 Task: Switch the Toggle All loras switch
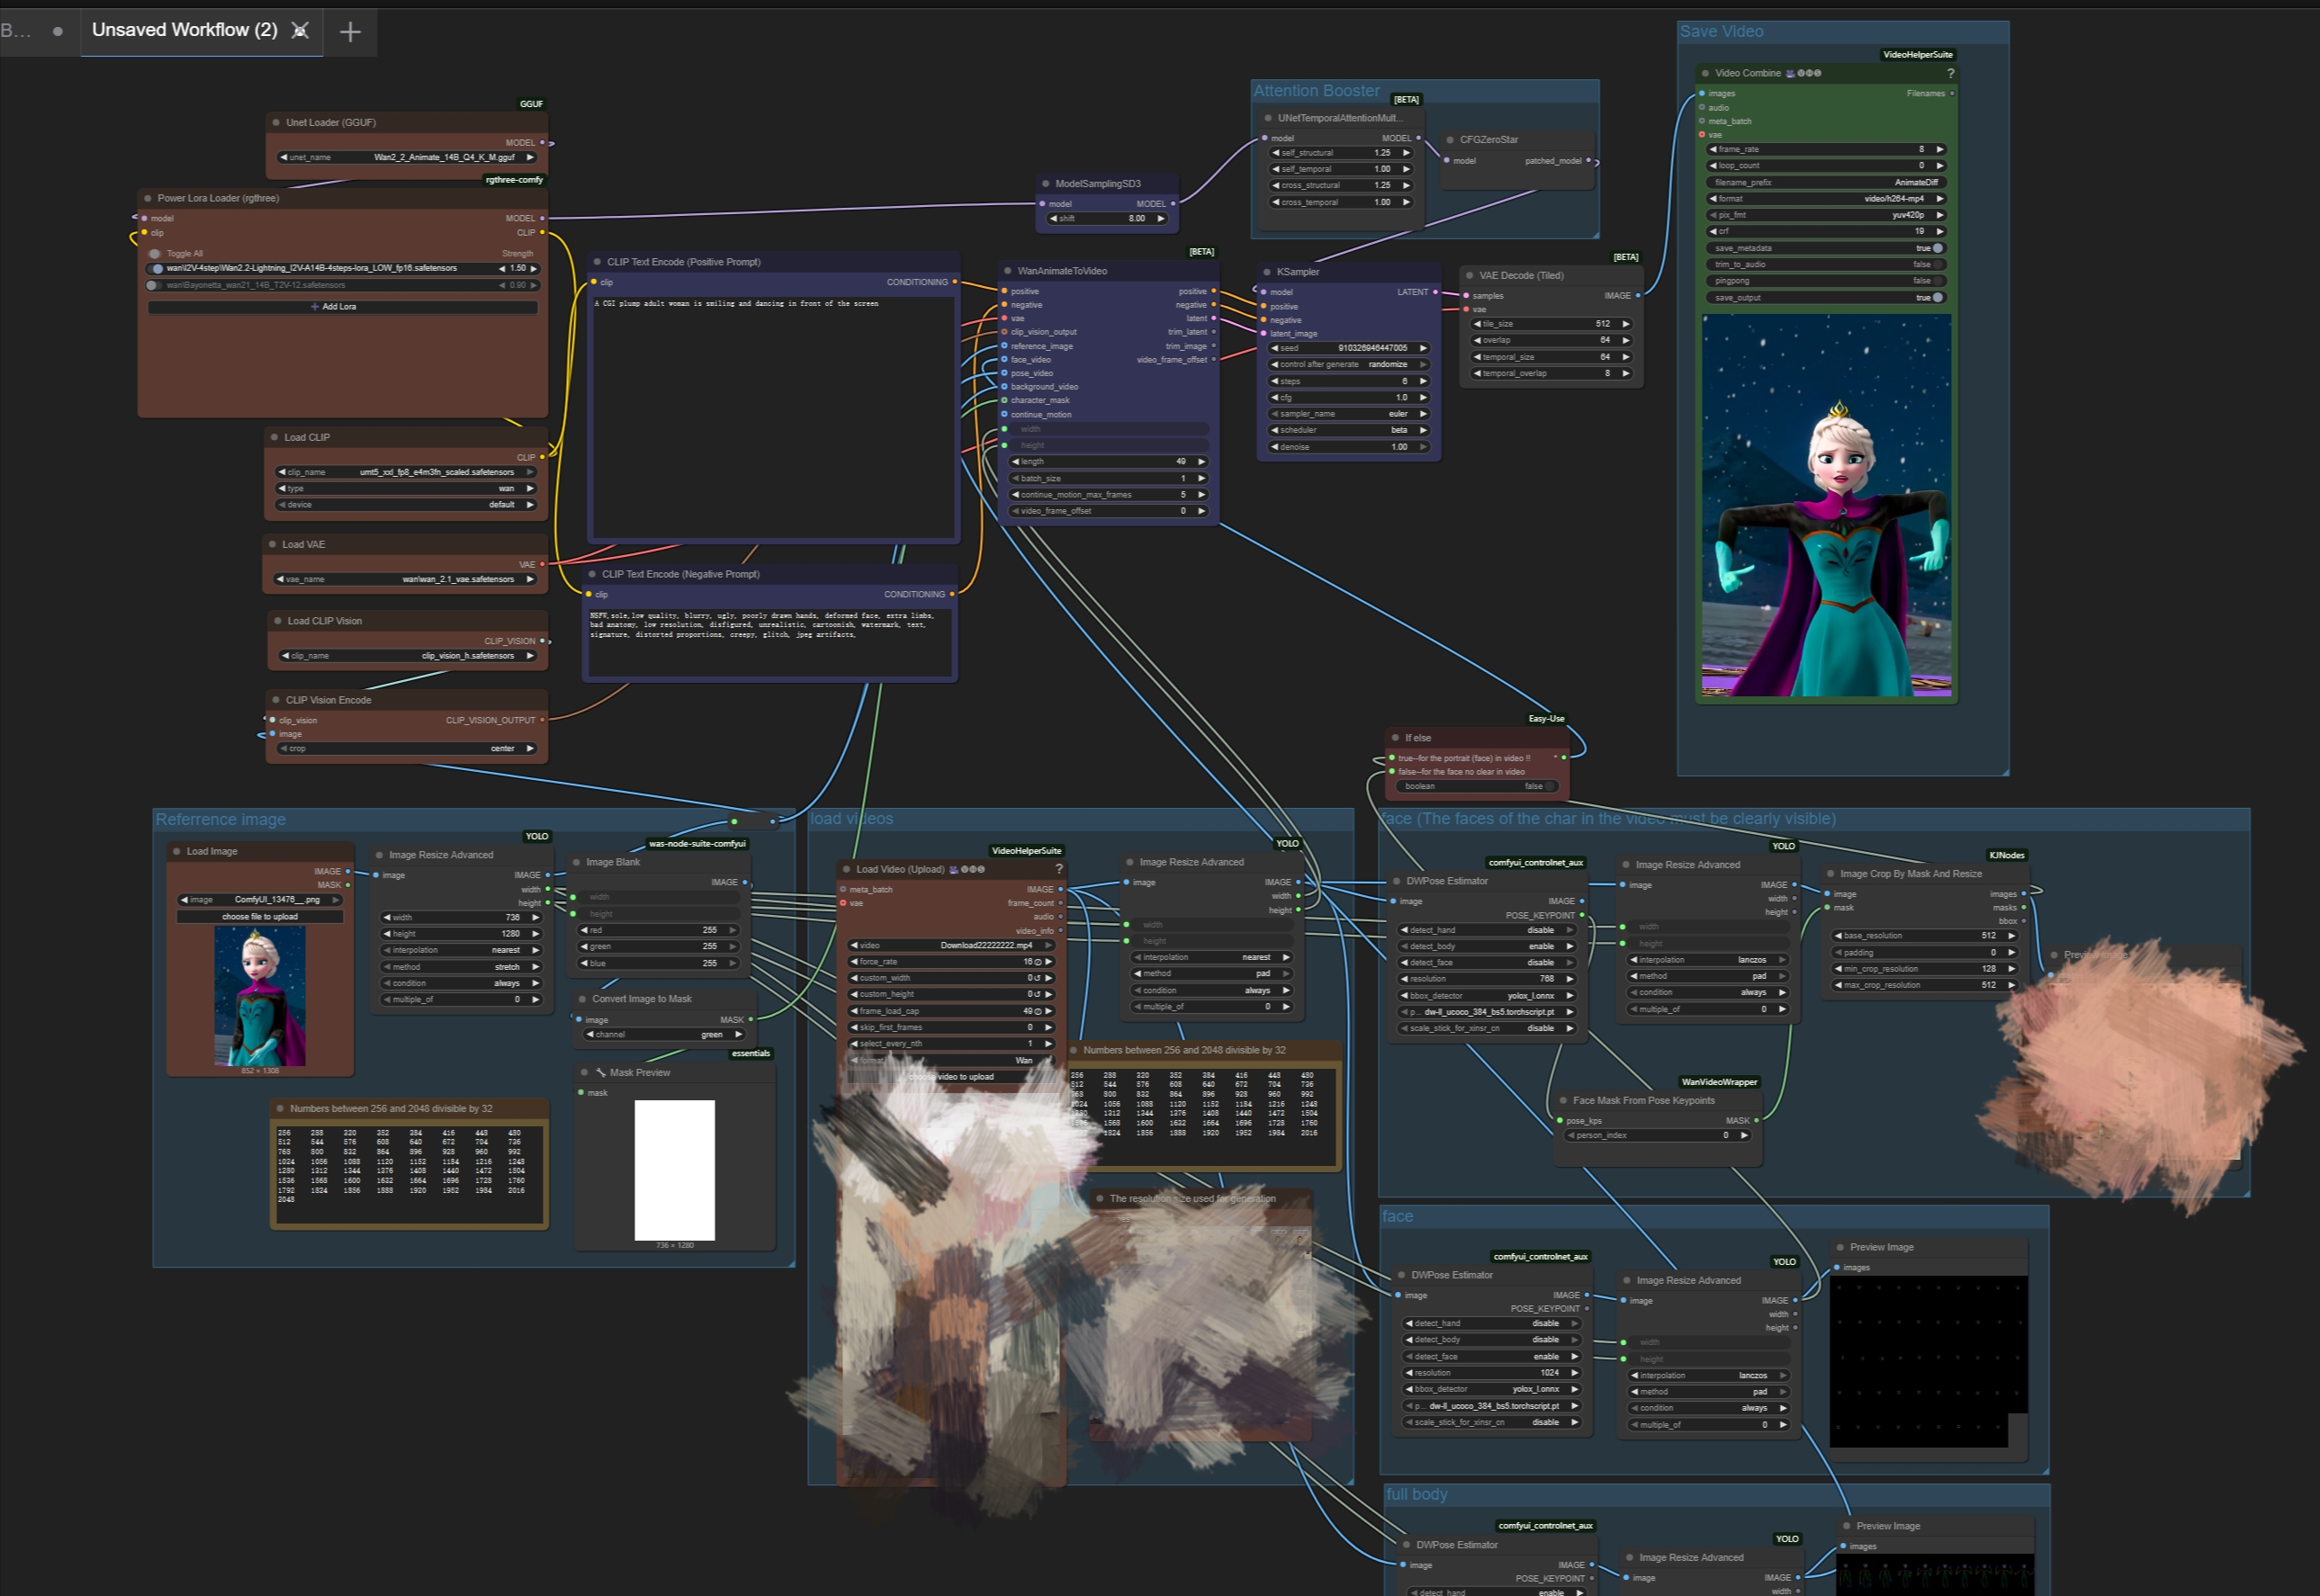[x=155, y=254]
